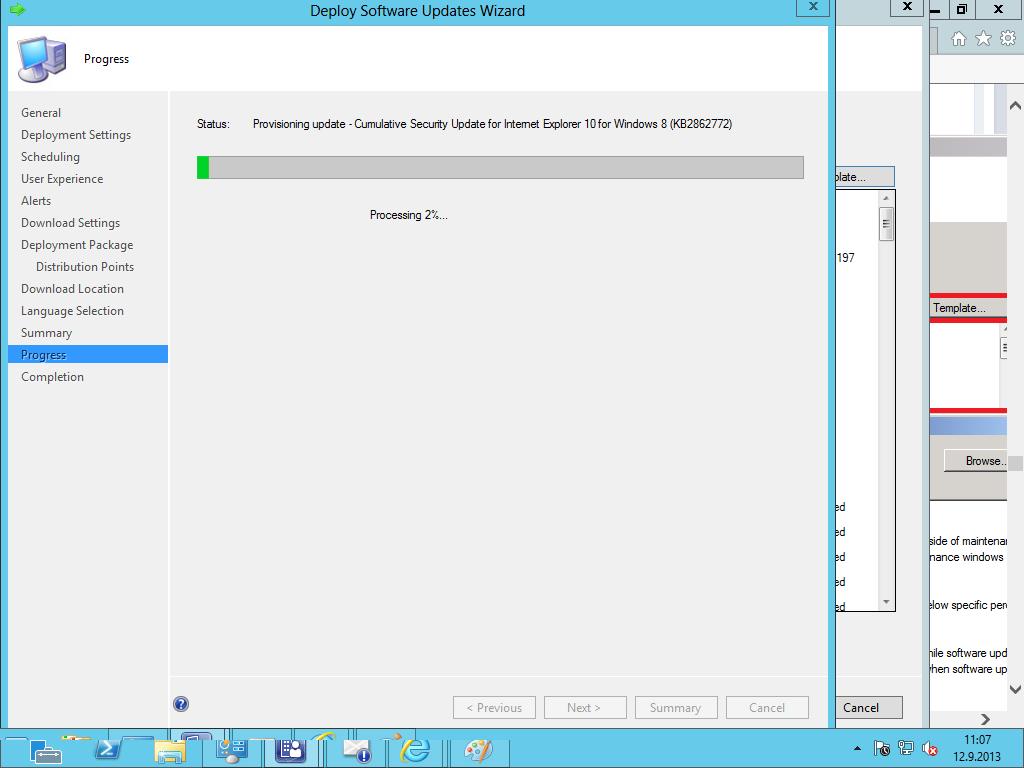Select the Summary step in sidebar
Screen dimensions: 1024x768
(46, 333)
